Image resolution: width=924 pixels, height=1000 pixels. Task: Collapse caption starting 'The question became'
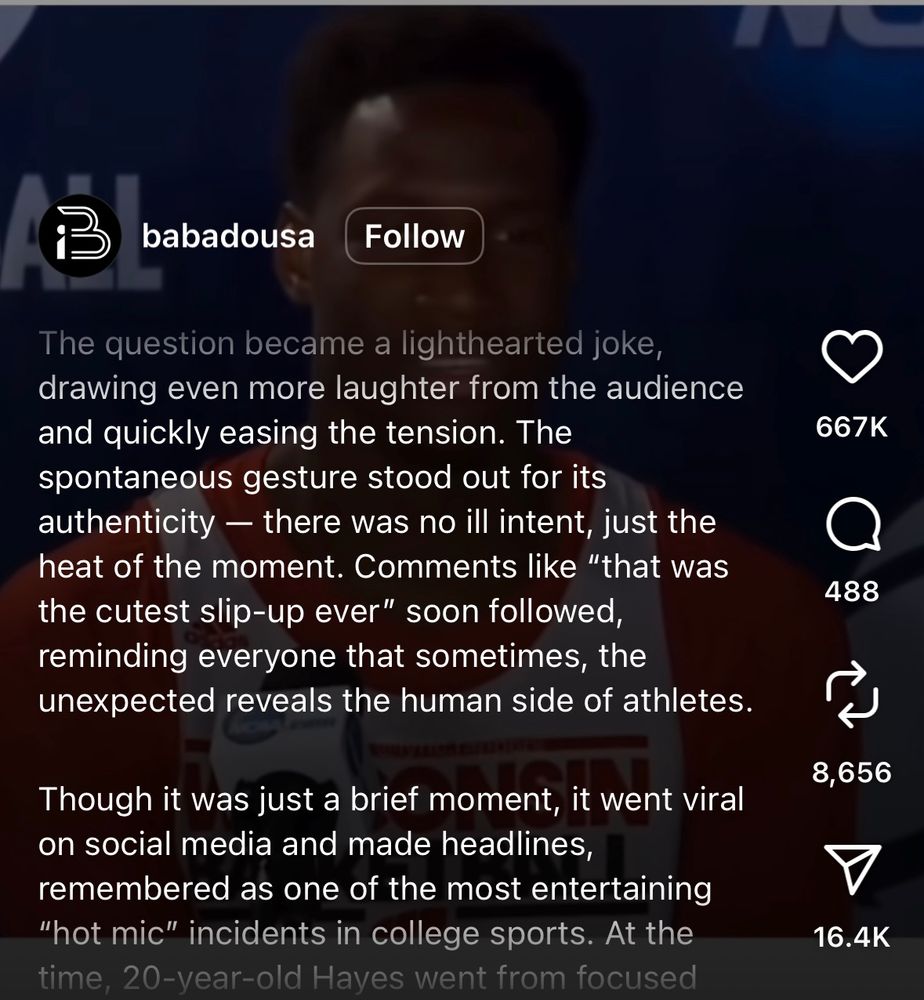(x=395, y=522)
